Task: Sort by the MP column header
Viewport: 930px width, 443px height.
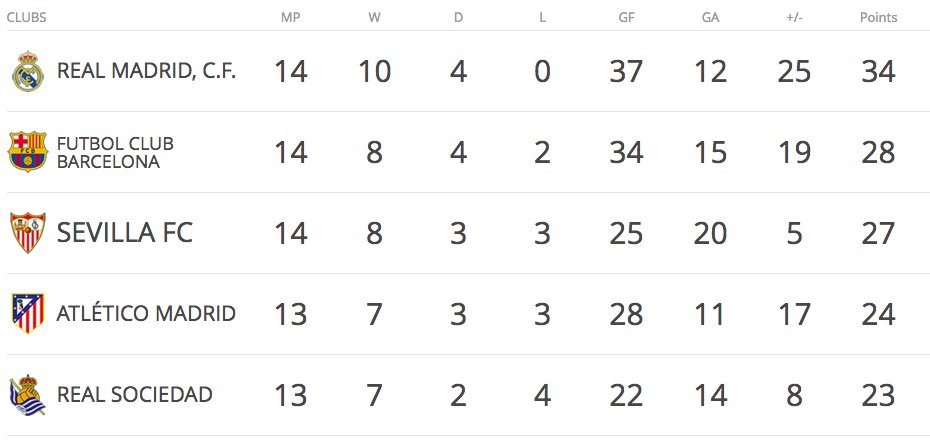Action: point(290,17)
